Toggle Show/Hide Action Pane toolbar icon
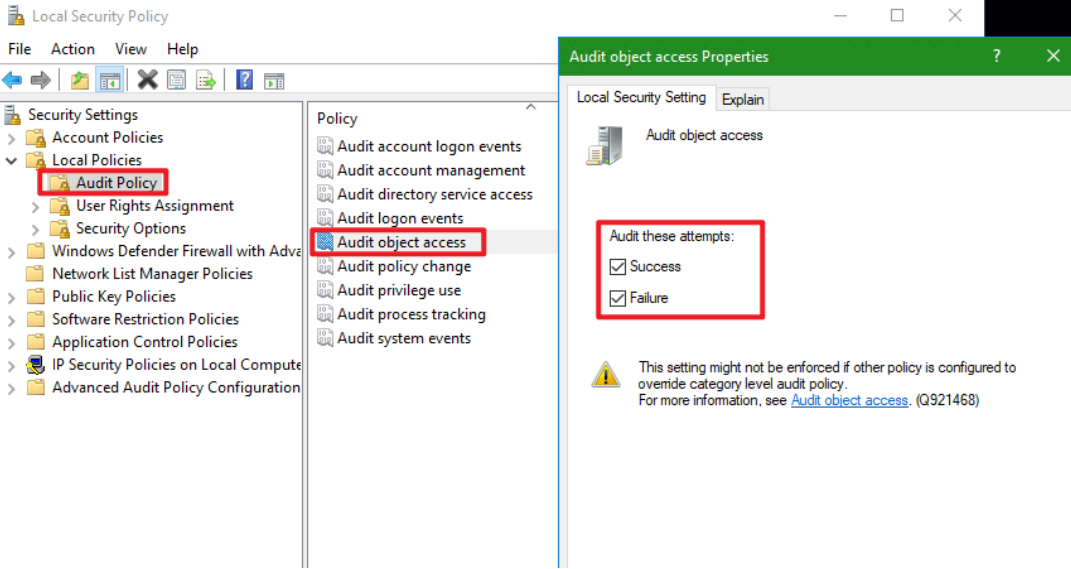This screenshot has height=569, width=1071. 274,80
